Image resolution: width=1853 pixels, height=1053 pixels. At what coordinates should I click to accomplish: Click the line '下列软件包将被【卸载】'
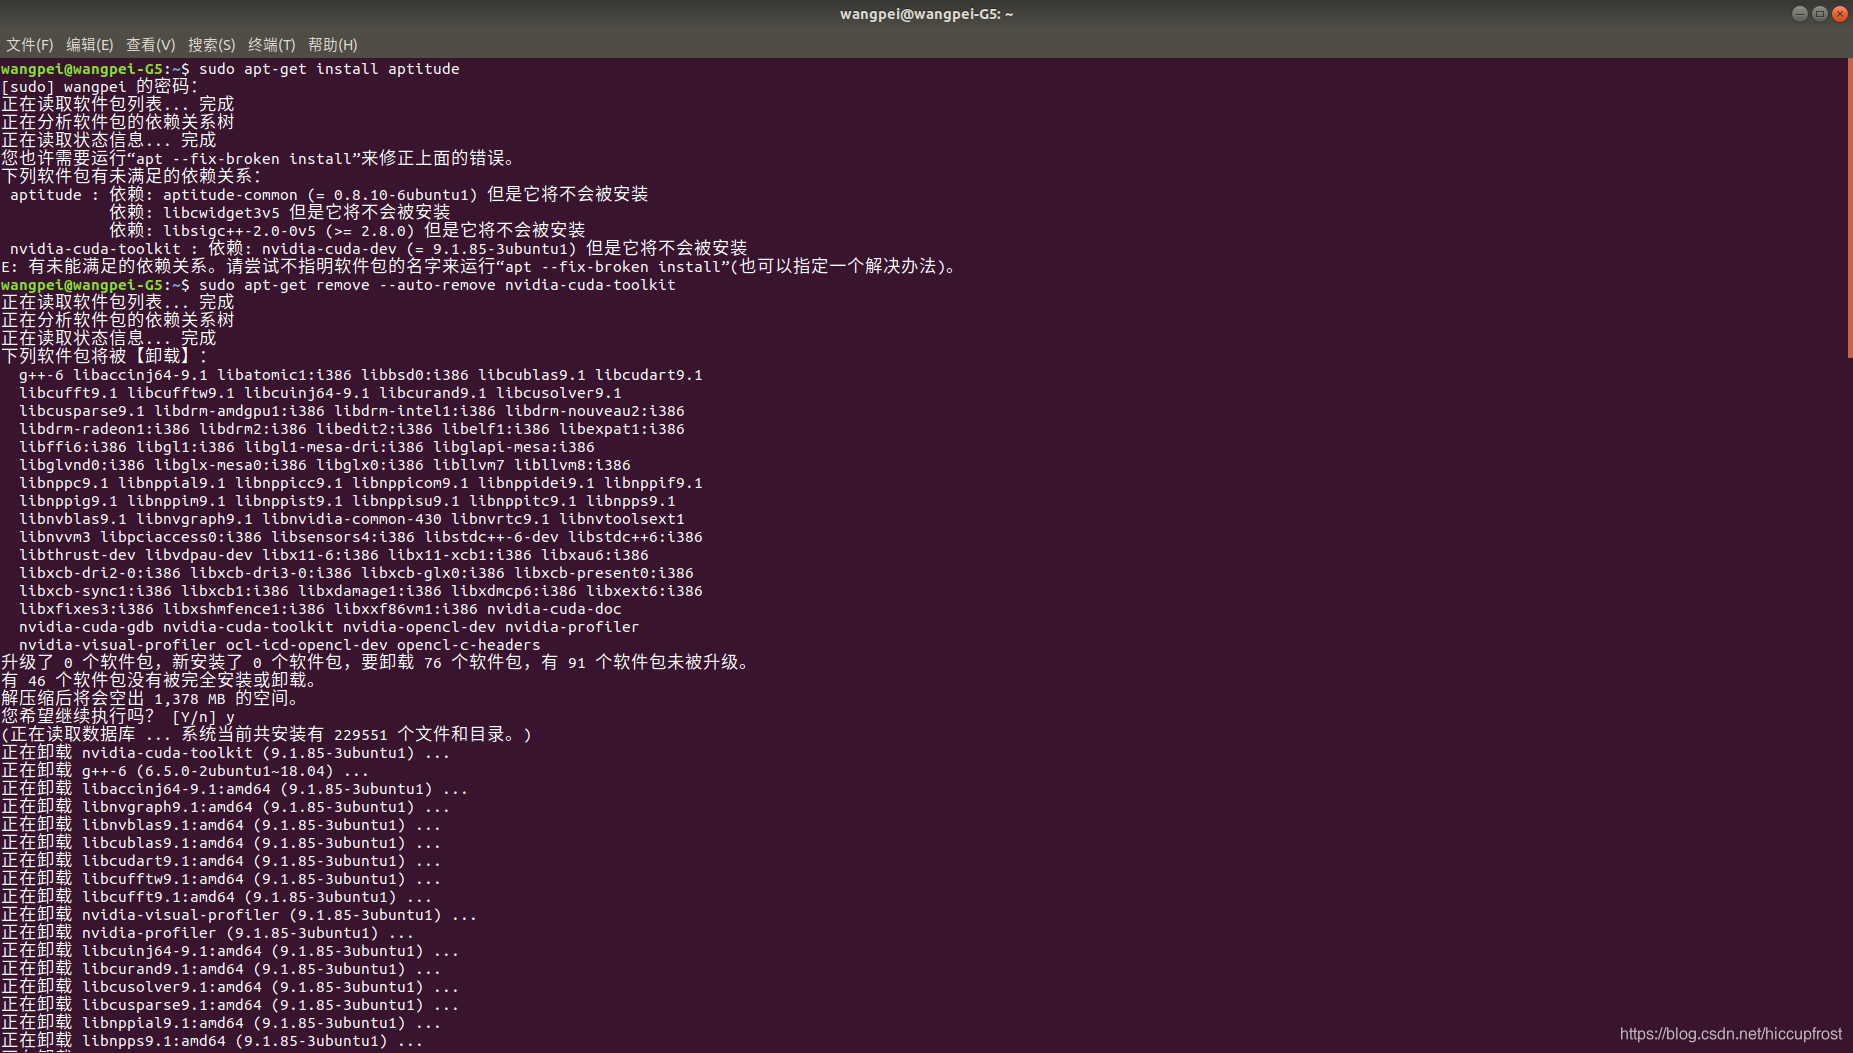pyautogui.click(x=104, y=357)
